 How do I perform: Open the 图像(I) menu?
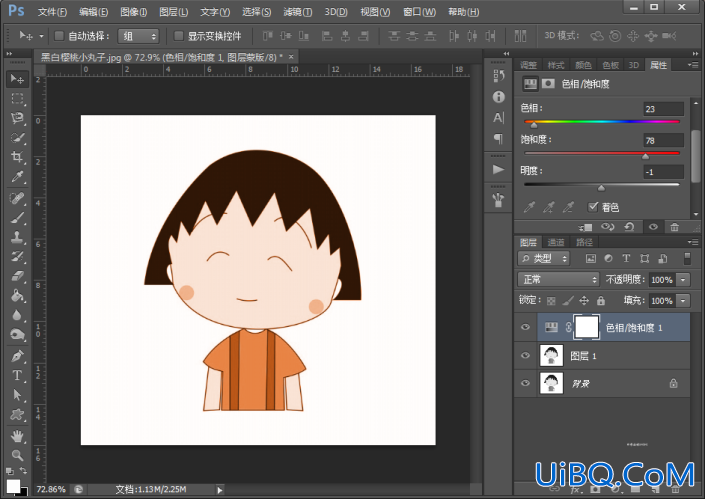[134, 12]
